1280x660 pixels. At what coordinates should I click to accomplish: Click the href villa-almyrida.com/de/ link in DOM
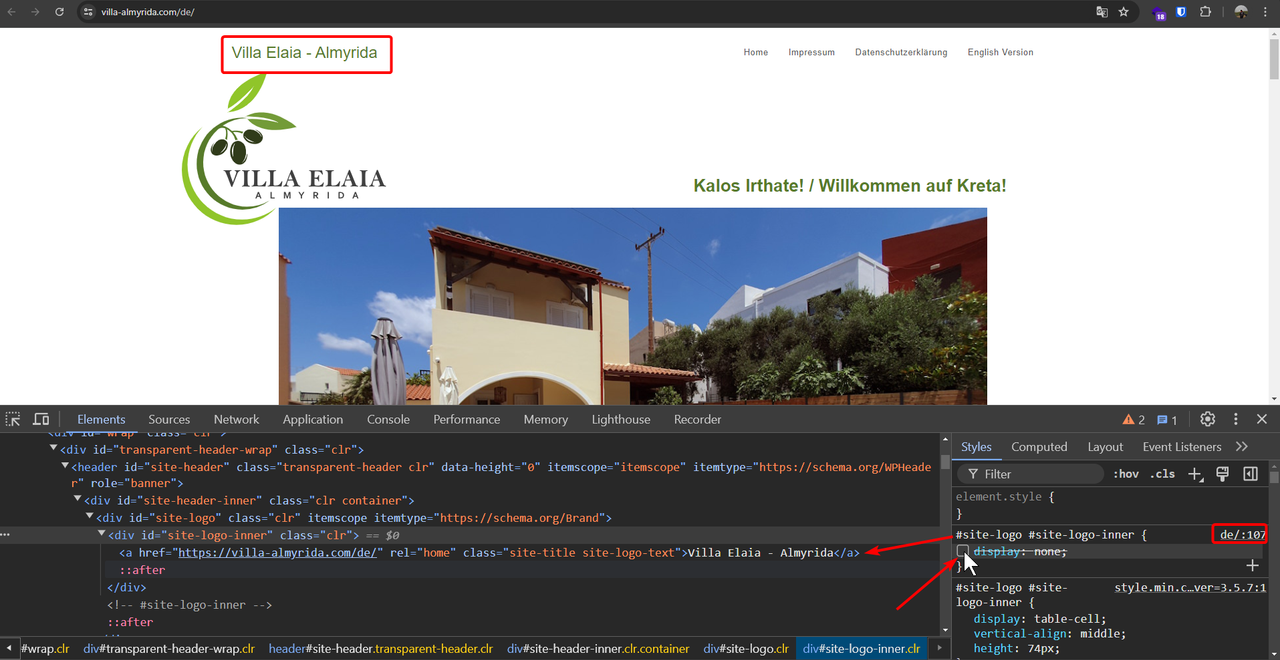pos(277,553)
